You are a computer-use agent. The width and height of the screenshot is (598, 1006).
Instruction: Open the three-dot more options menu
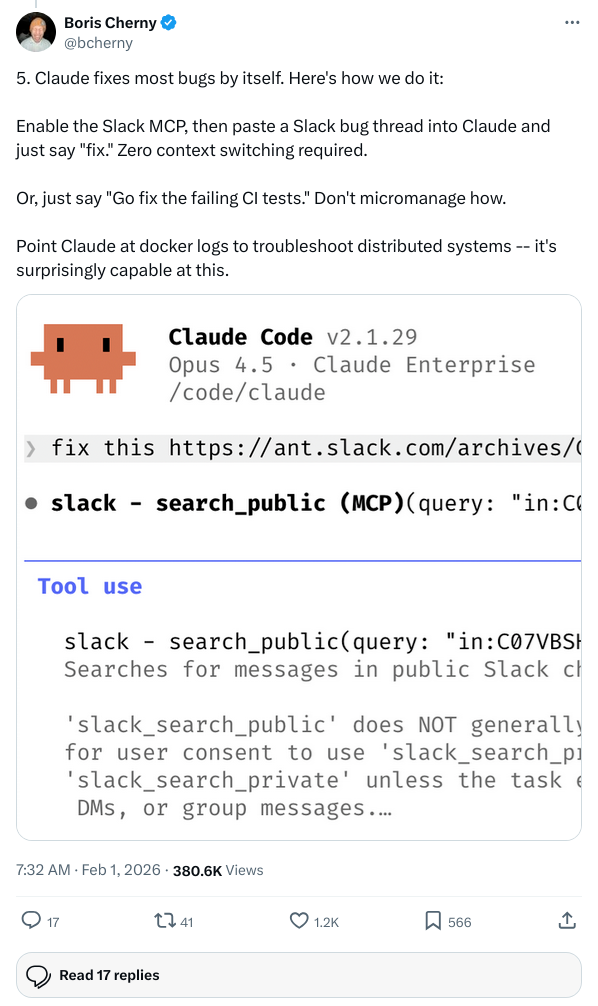tap(572, 22)
